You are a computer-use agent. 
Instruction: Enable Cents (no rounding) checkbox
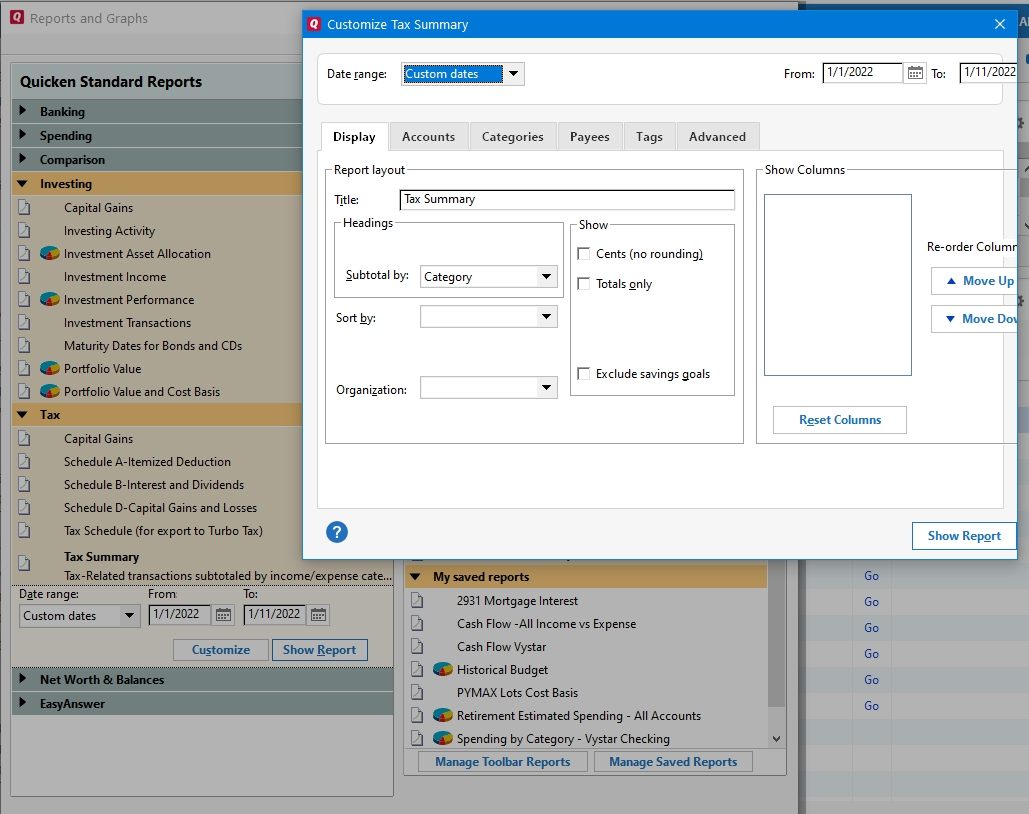pos(583,253)
